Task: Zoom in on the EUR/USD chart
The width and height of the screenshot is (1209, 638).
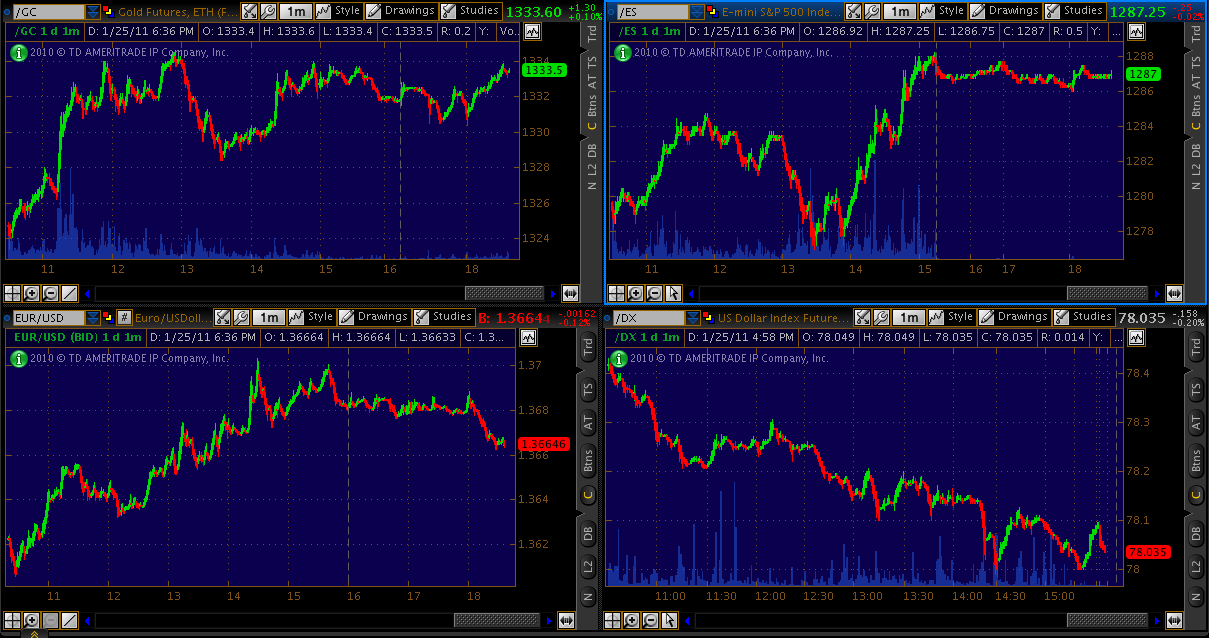Action: (32, 620)
